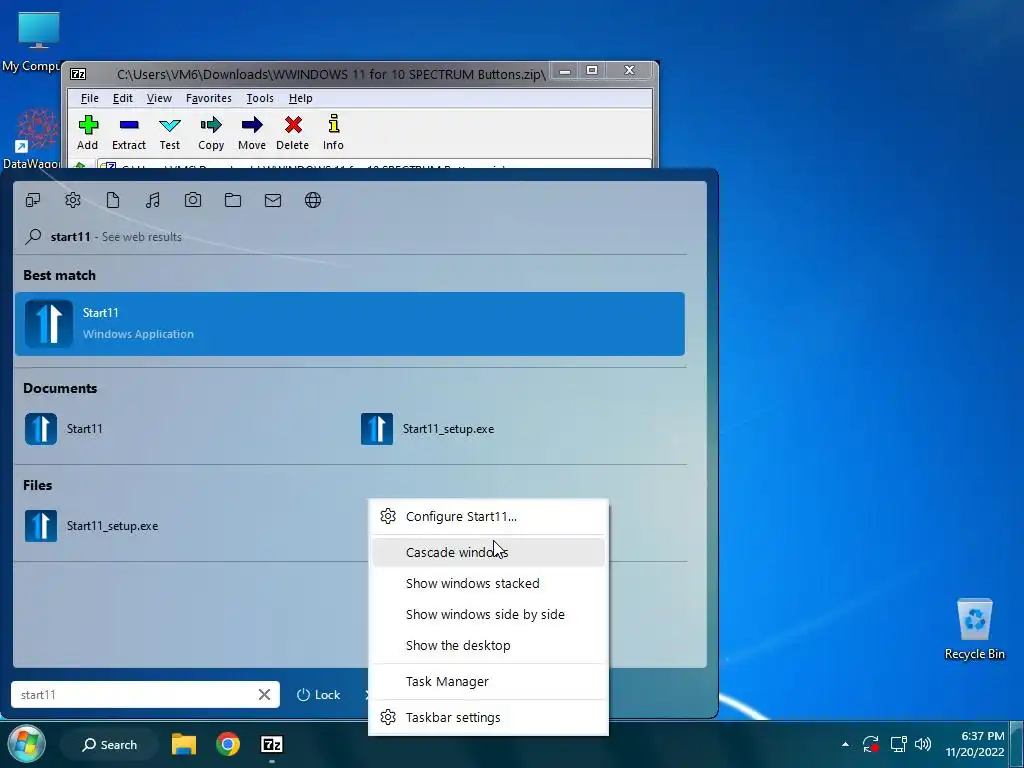Image resolution: width=1024 pixels, height=768 pixels.
Task: Open the Edit menu in 7-Zip
Action: (x=123, y=98)
